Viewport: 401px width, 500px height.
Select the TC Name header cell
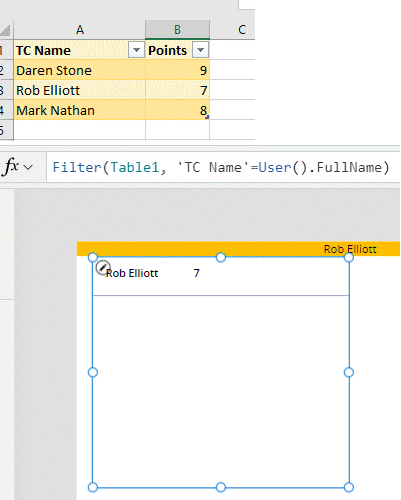pyautogui.click(x=79, y=50)
